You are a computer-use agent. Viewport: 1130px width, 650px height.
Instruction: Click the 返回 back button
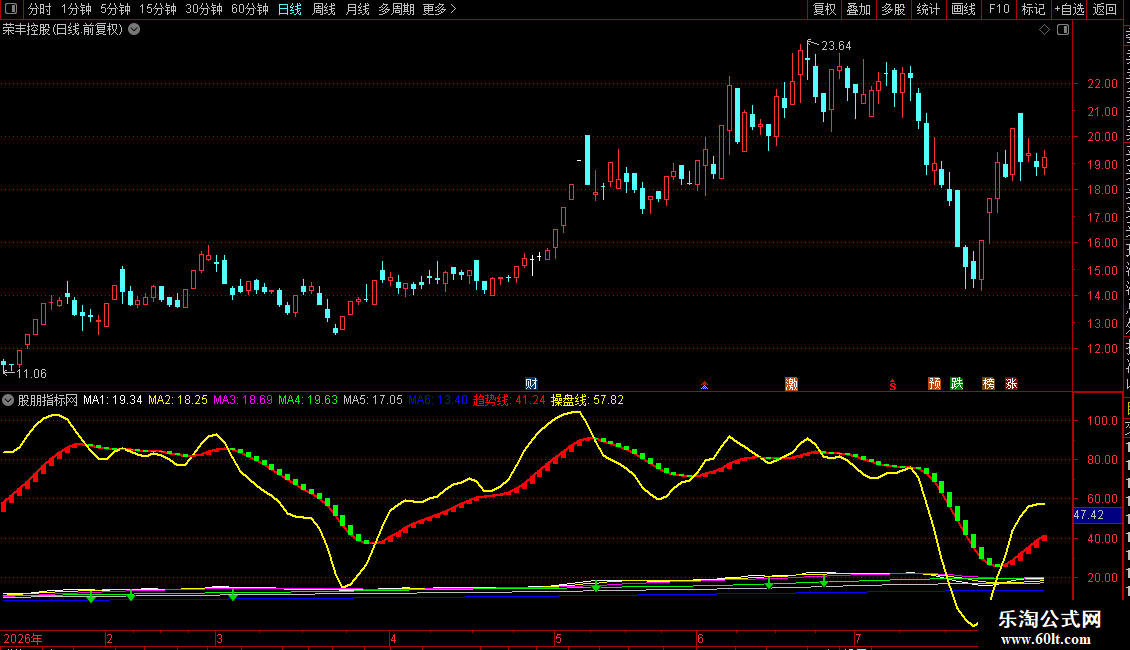(x=1104, y=9)
